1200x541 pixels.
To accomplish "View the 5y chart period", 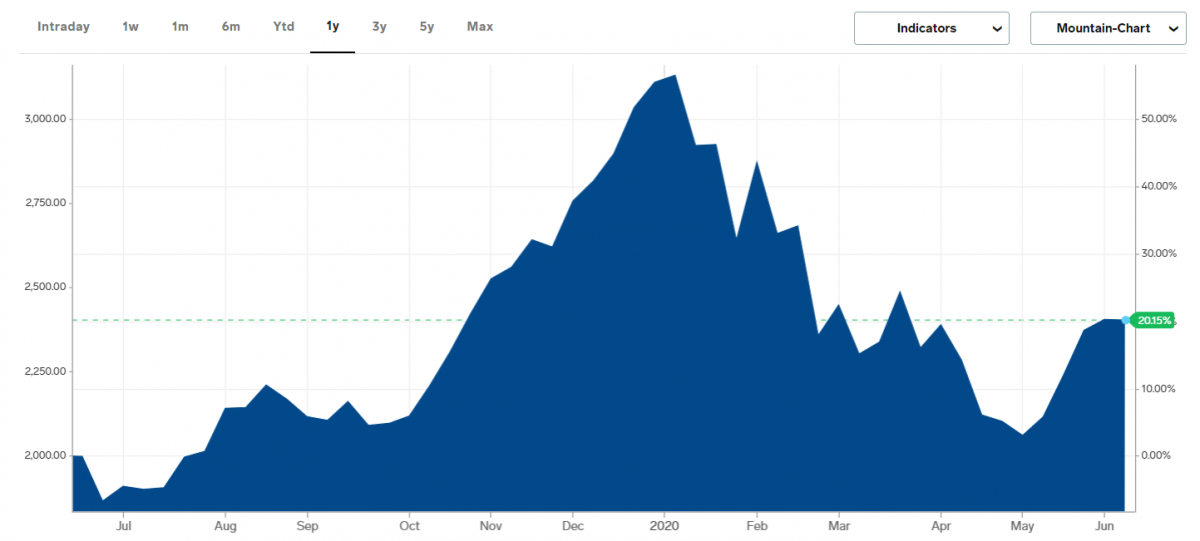I will [x=427, y=27].
